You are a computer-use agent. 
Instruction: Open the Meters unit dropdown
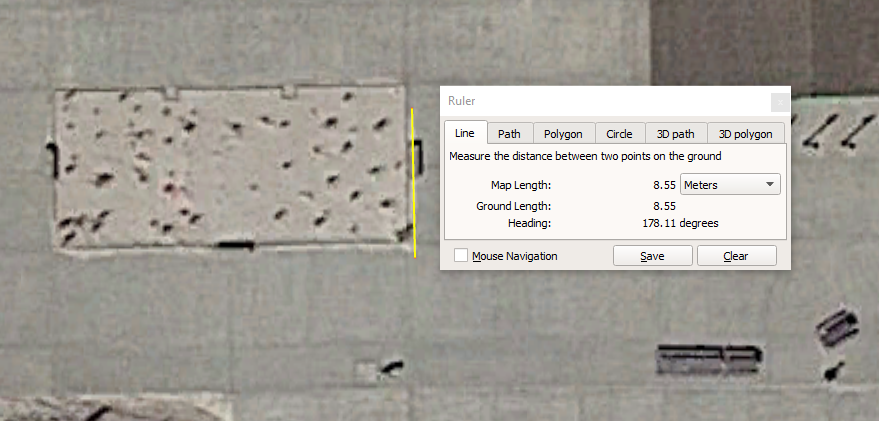[x=729, y=185]
